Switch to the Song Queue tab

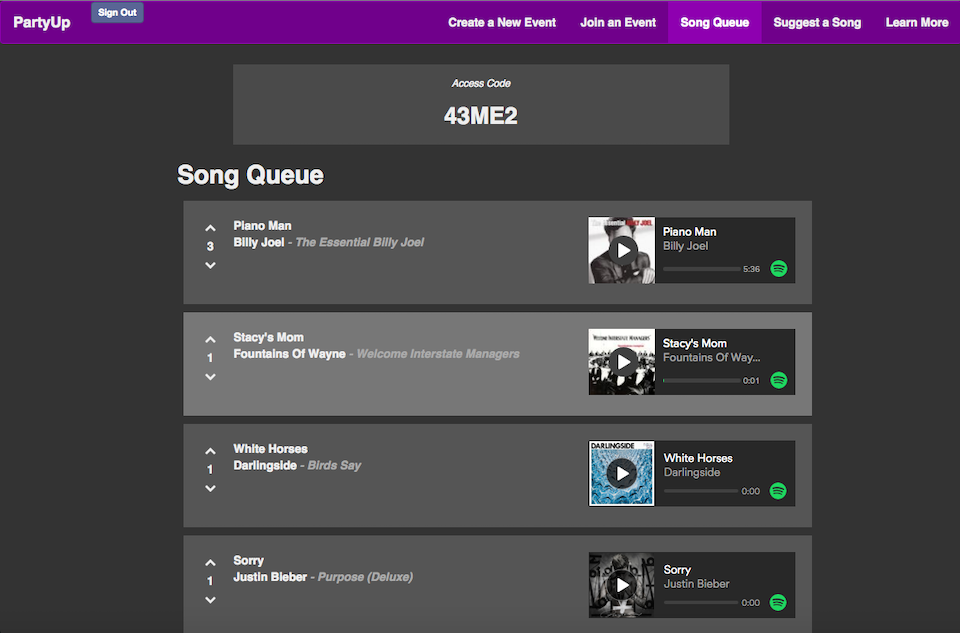coord(714,23)
